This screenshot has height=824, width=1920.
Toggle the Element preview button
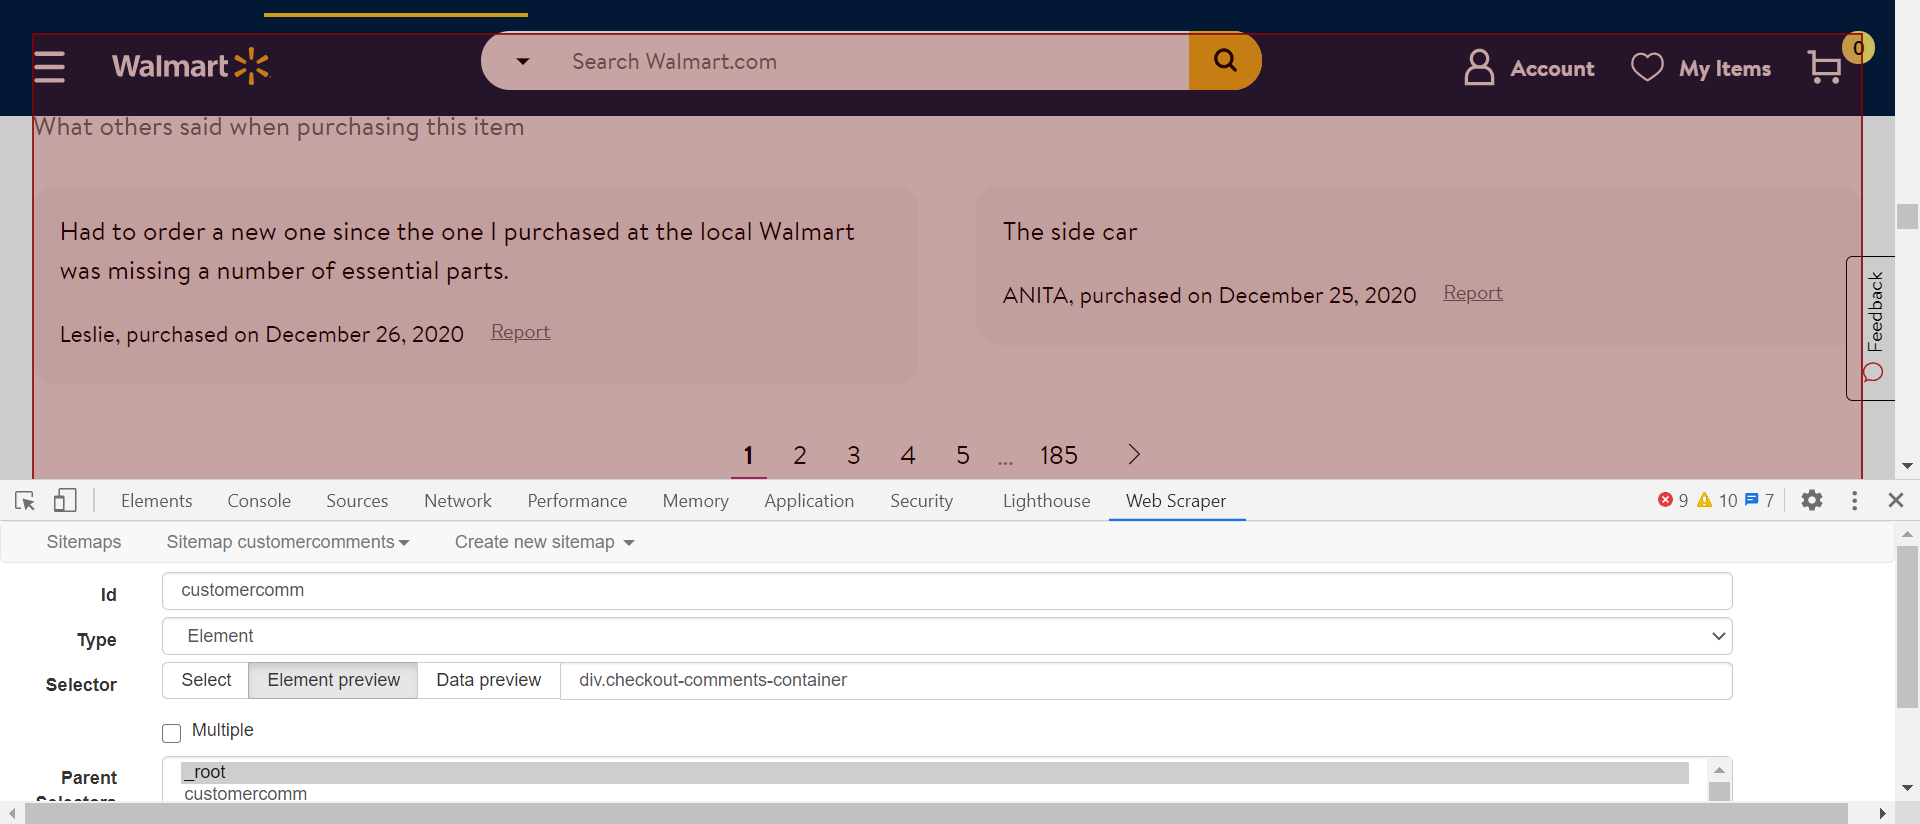click(x=333, y=680)
